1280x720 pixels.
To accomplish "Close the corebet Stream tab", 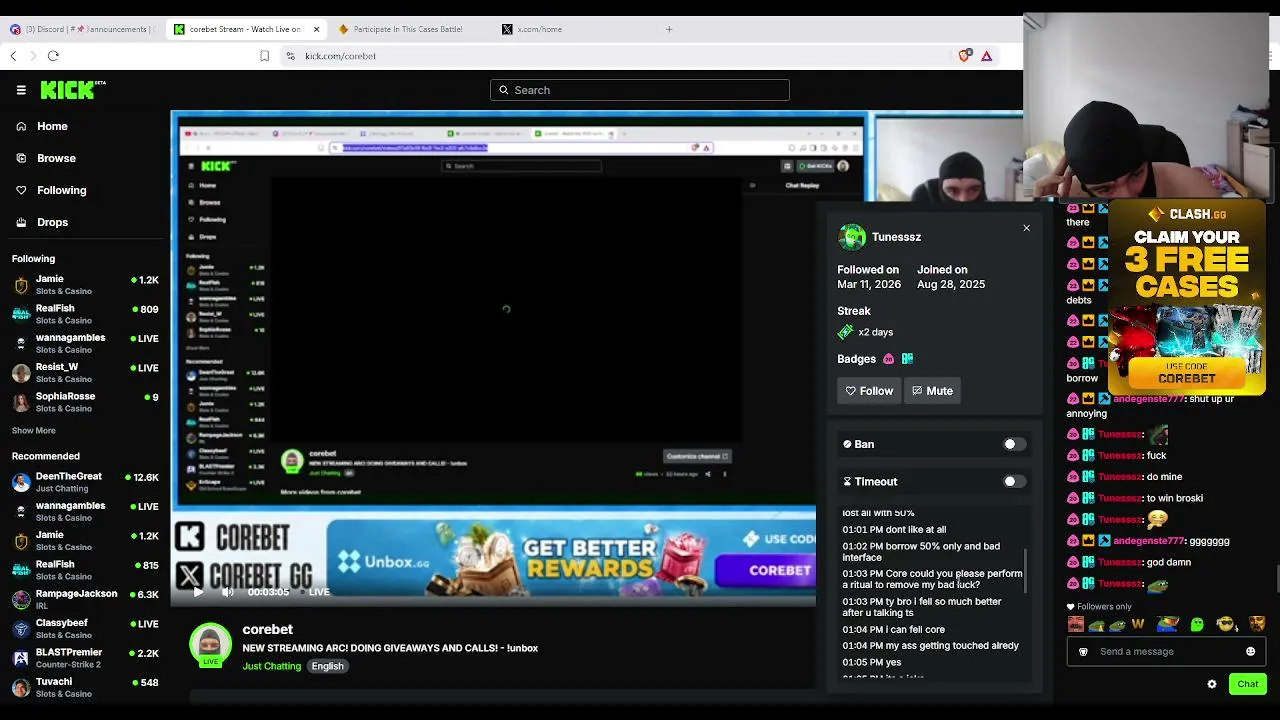I will click(x=316, y=29).
